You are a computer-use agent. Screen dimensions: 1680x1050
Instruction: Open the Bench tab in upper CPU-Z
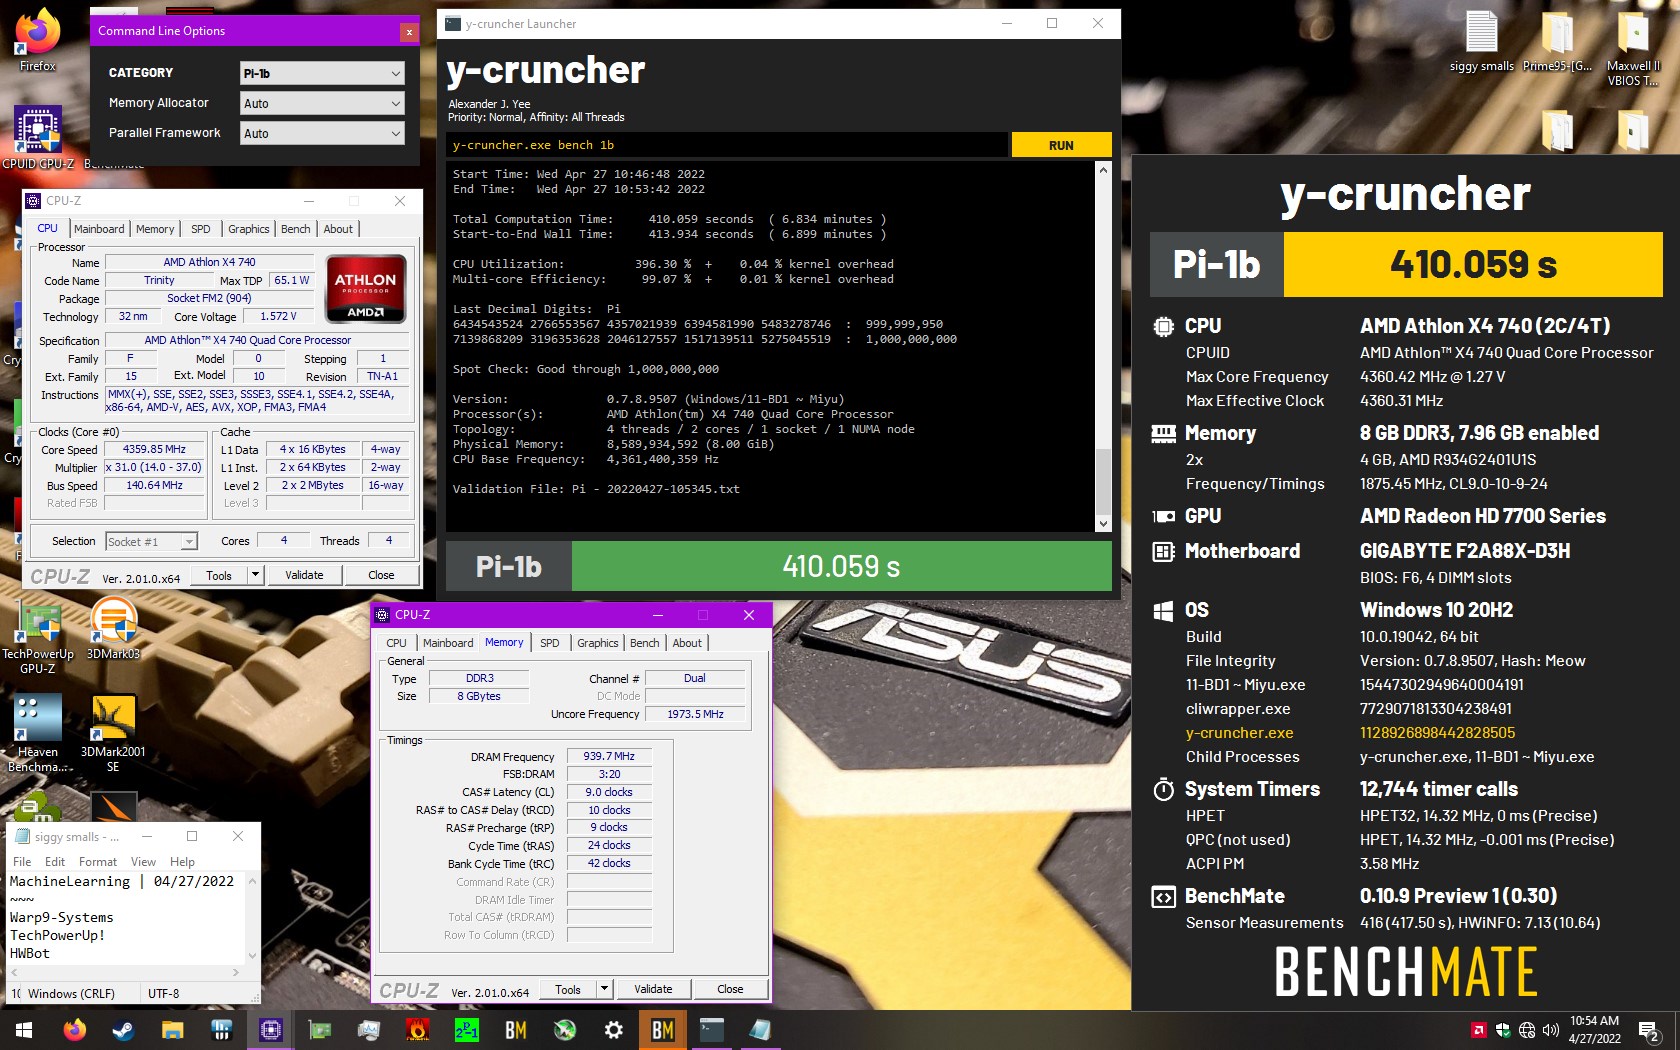coord(295,229)
